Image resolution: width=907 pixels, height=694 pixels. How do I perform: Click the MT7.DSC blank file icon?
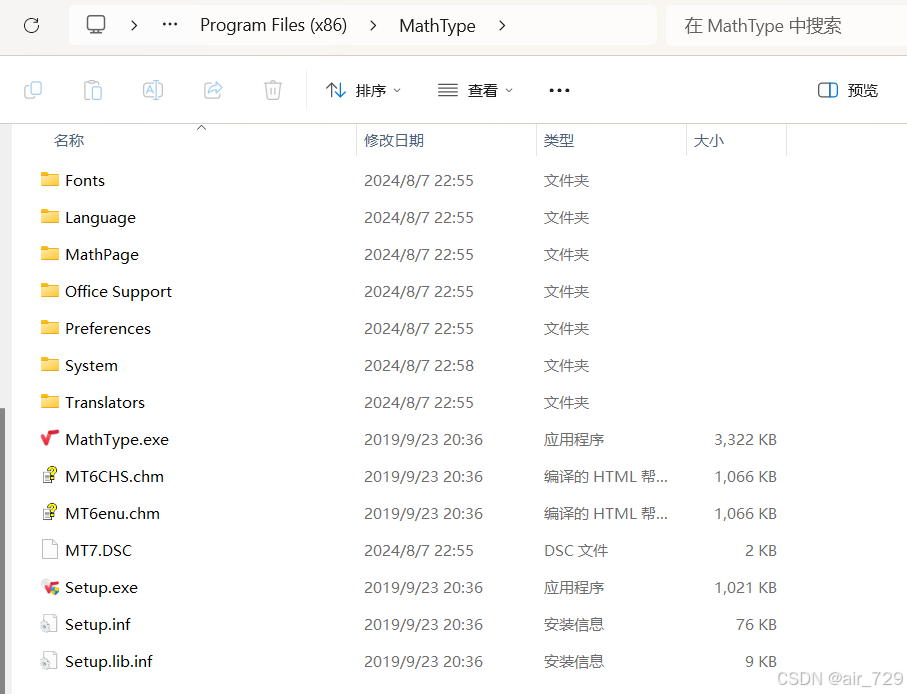[50, 549]
